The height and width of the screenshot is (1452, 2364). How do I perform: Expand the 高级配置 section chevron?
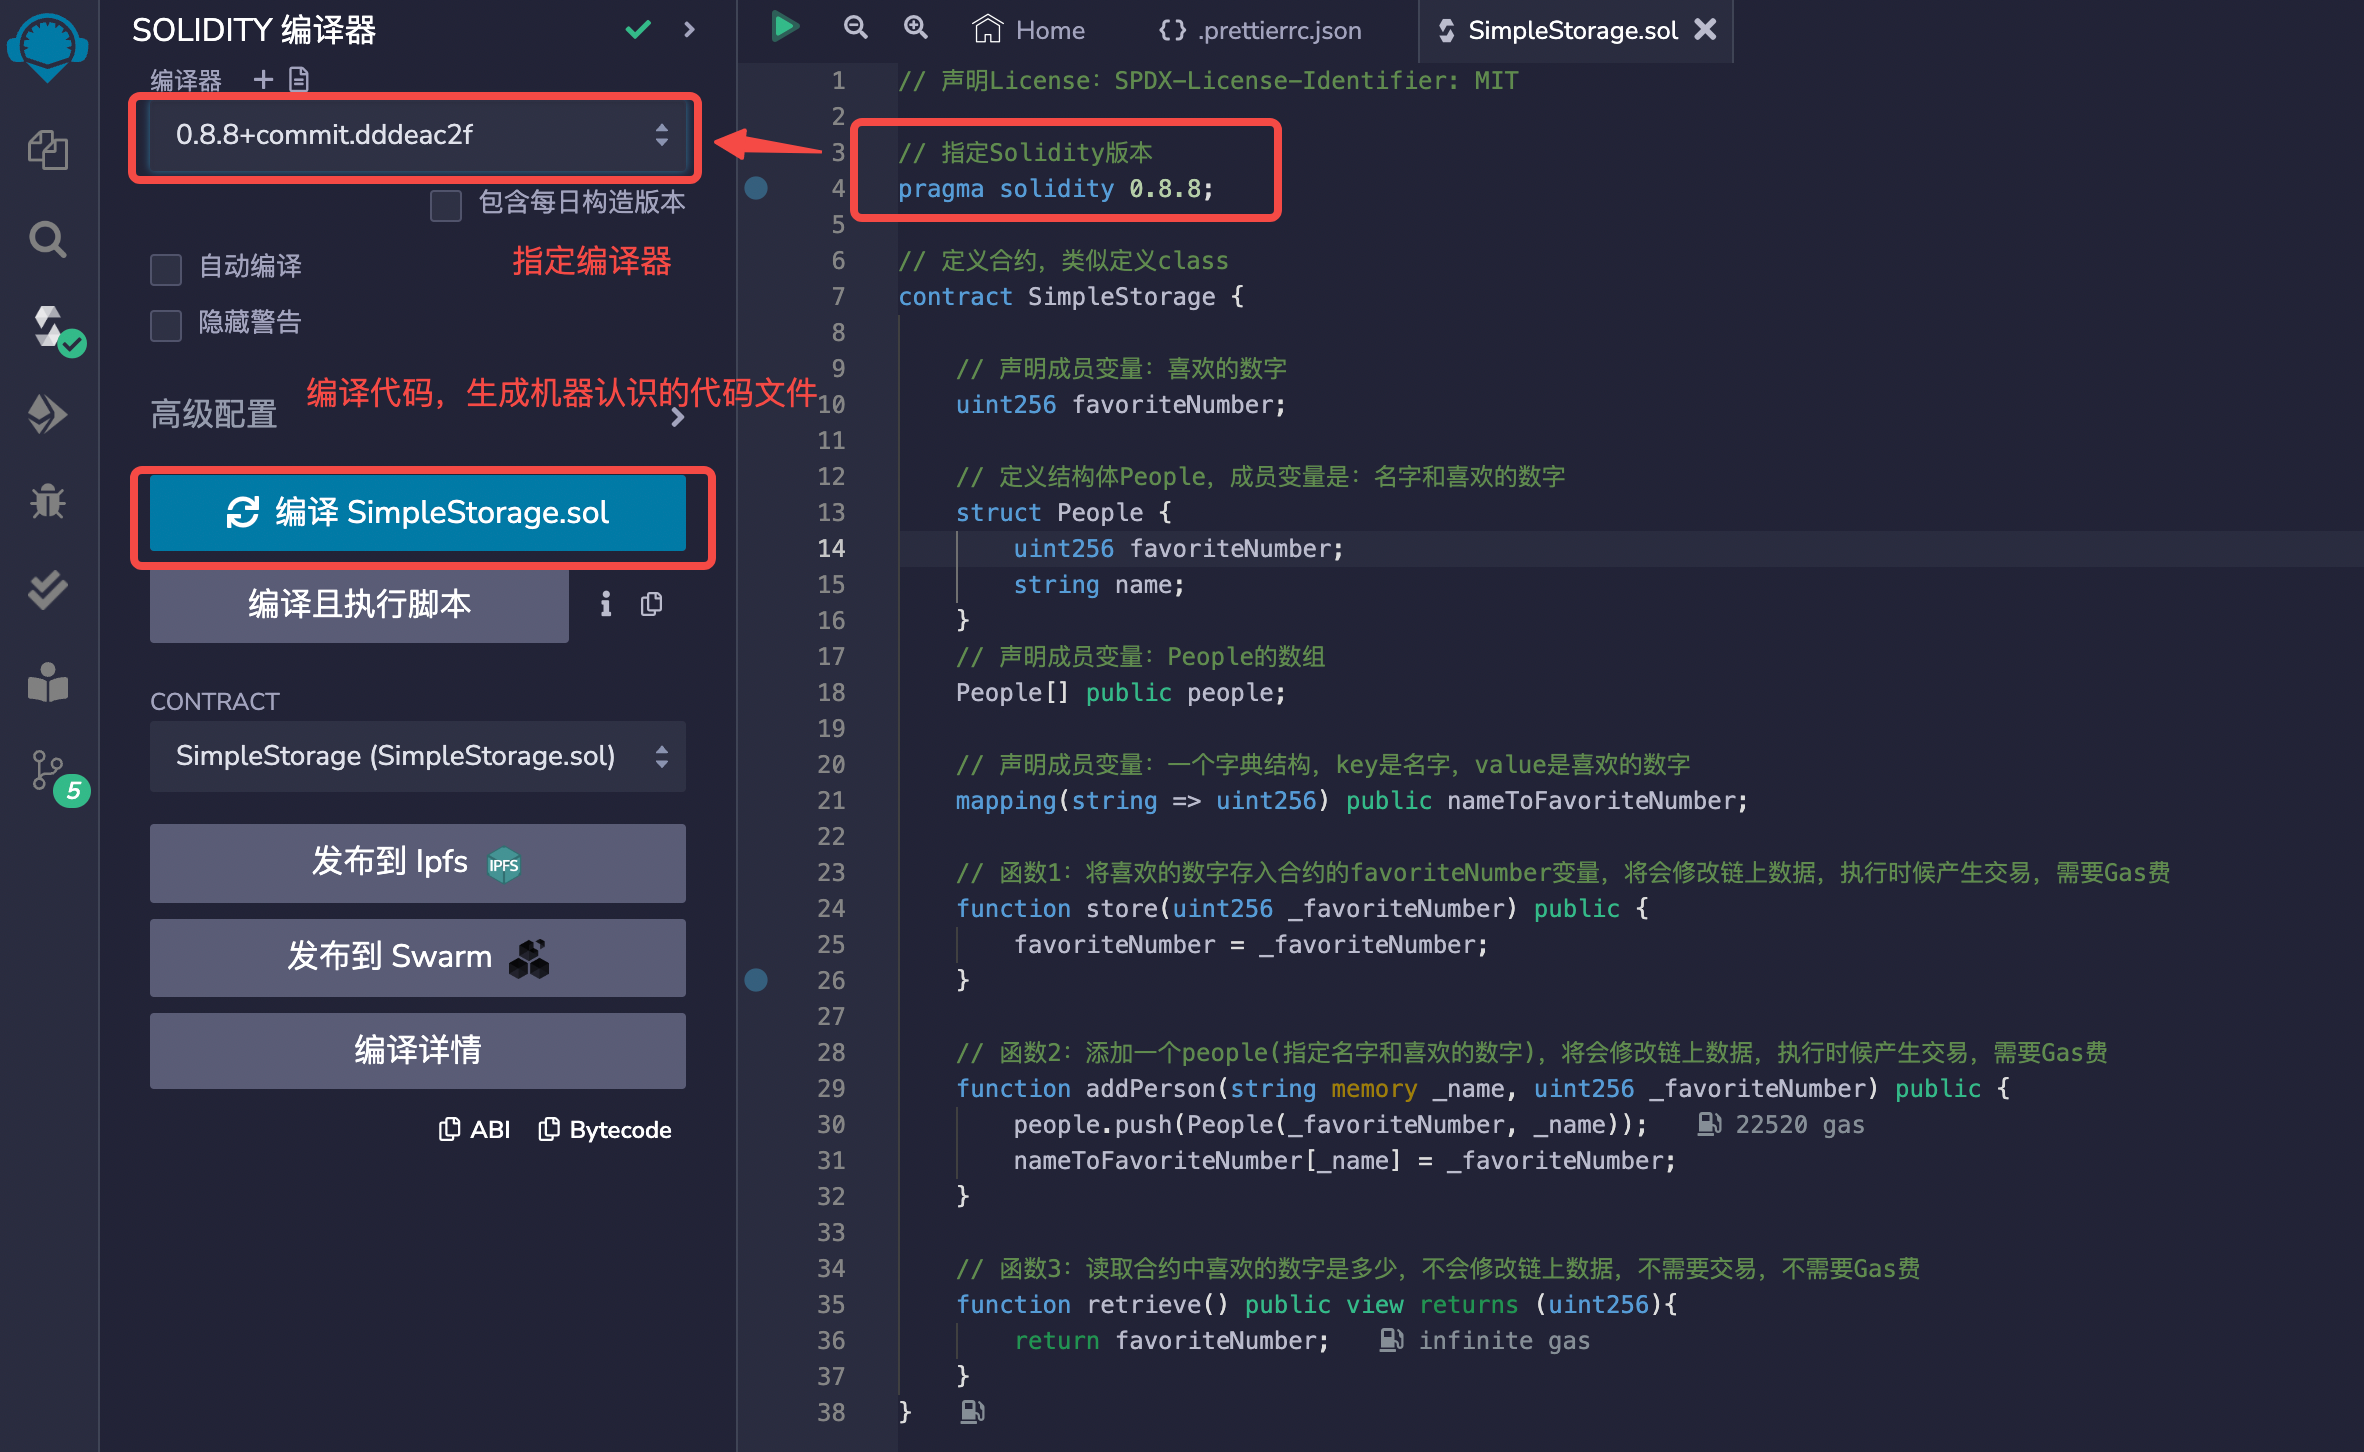pyautogui.click(x=678, y=417)
